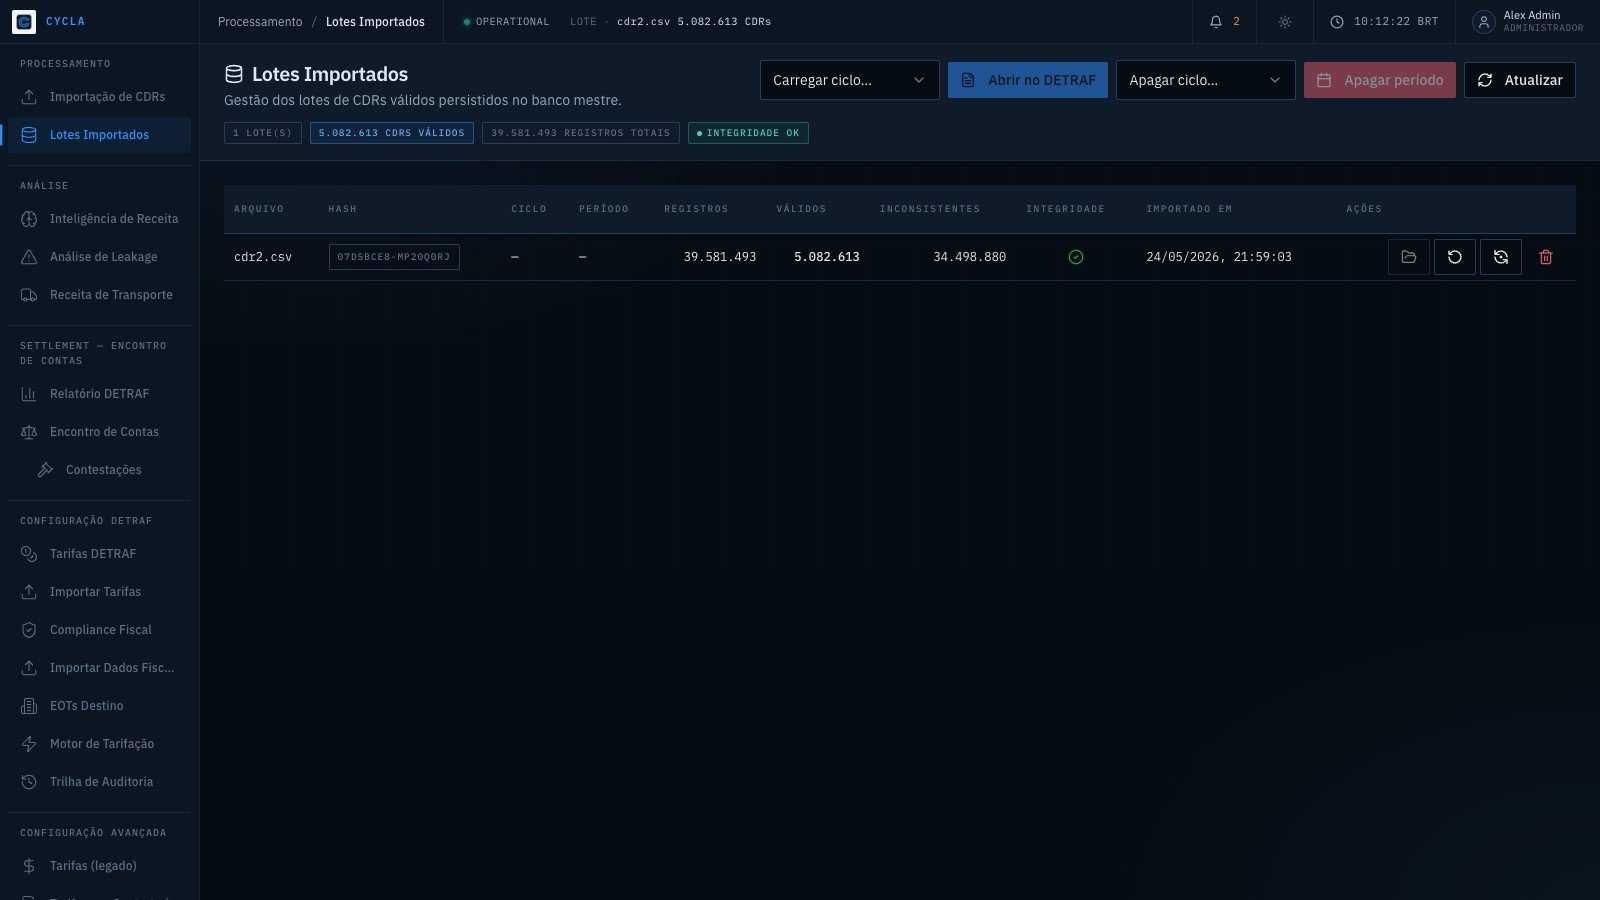Open Importar Tarifas
The image size is (1600, 900).
pyautogui.click(x=99, y=592)
